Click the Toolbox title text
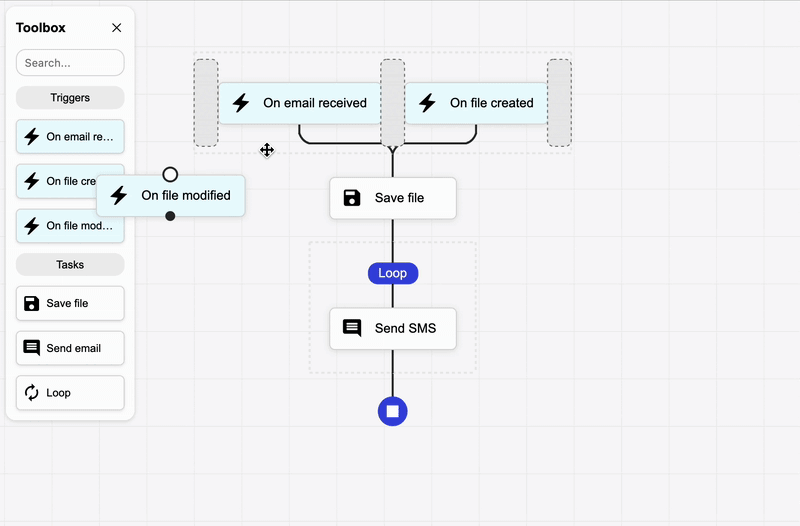 pyautogui.click(x=41, y=28)
